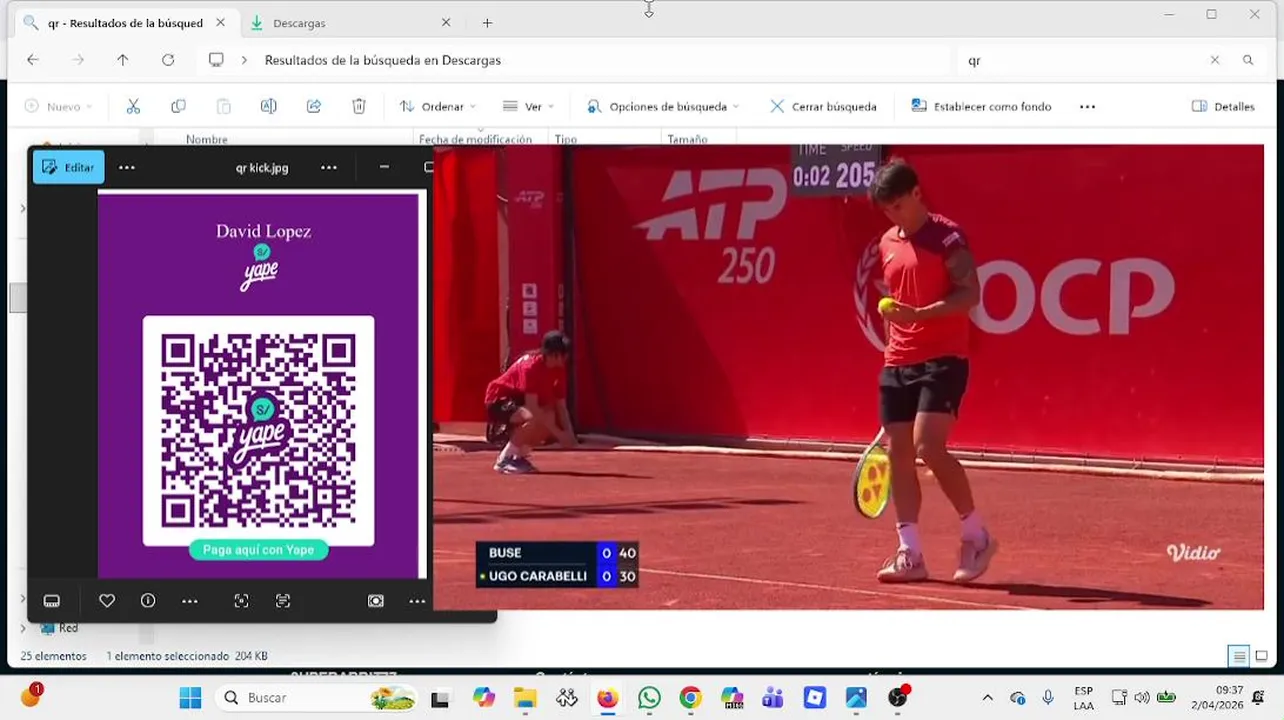Click the volume icon in system tray
The height and width of the screenshot is (720, 1284).
1142,697
